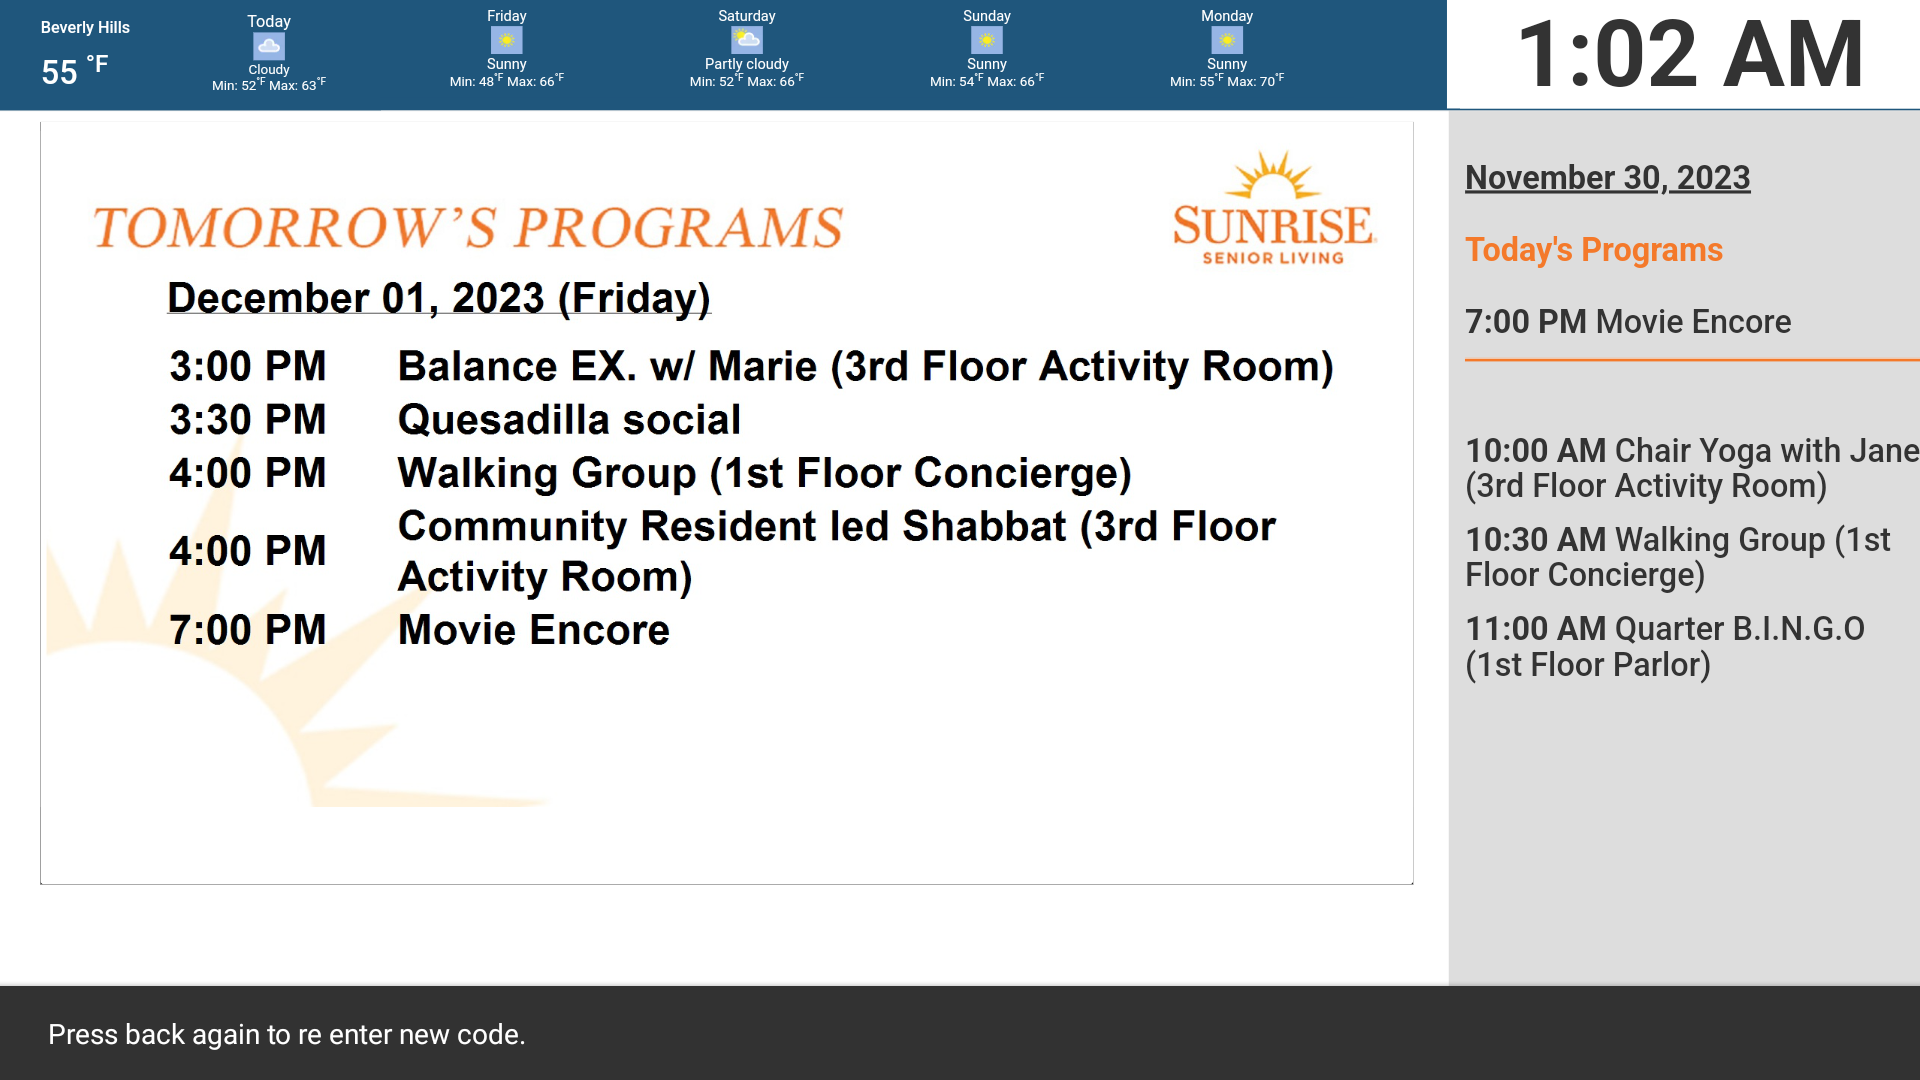Click the Today's Programs heading
The height and width of the screenshot is (1080, 1920).
coord(1593,250)
